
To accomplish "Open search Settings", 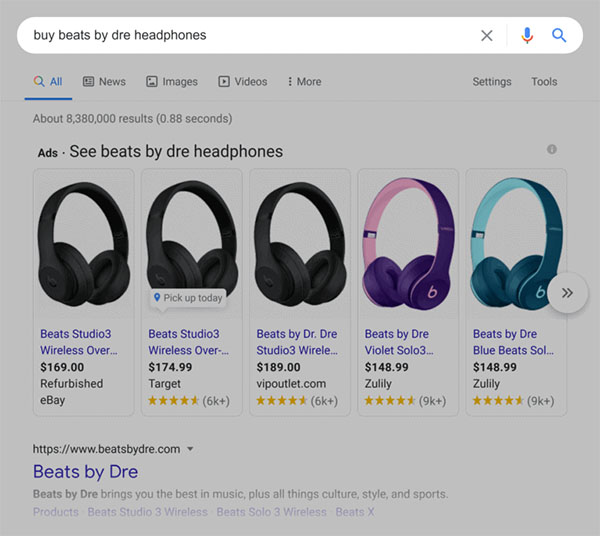I will point(492,81).
